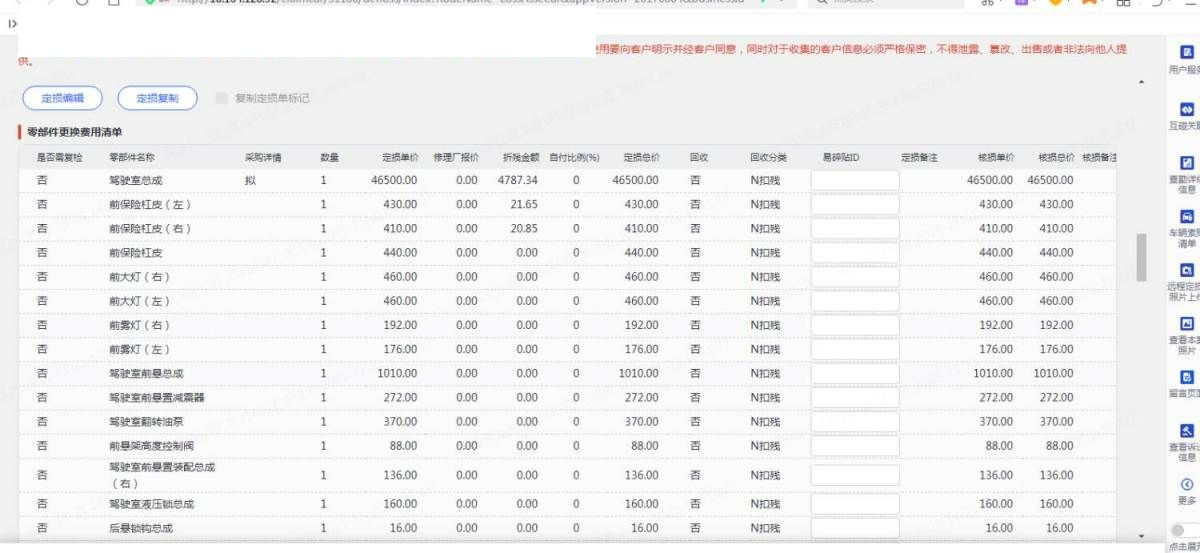The height and width of the screenshot is (553, 1200).
Task: Open the 留言页面 sidebar icon
Action: point(1187,377)
